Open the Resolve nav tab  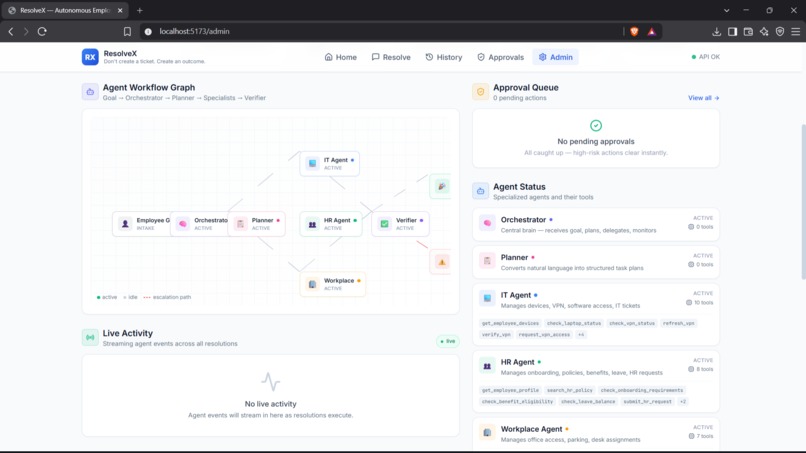click(391, 57)
